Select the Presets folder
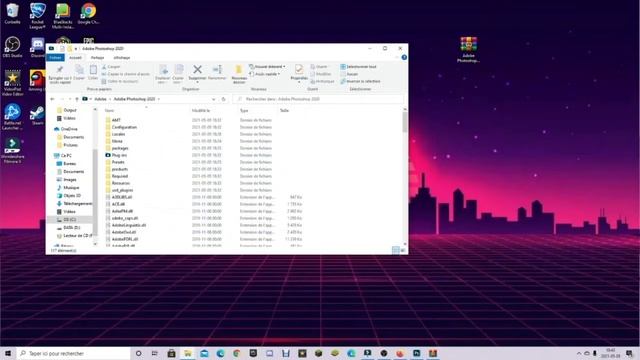This screenshot has width=640, height=360. tap(118, 162)
